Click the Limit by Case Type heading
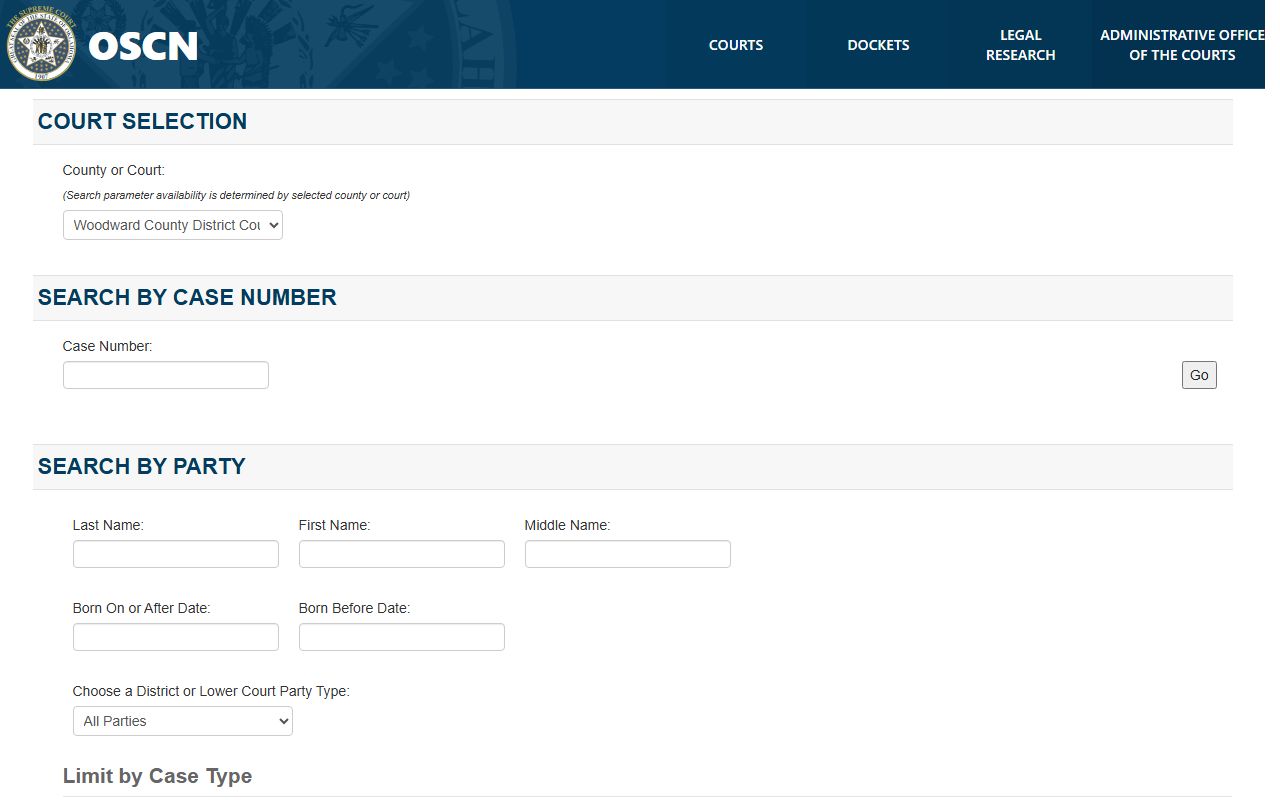Image resolution: width=1280 pixels, height=800 pixels. (x=157, y=776)
